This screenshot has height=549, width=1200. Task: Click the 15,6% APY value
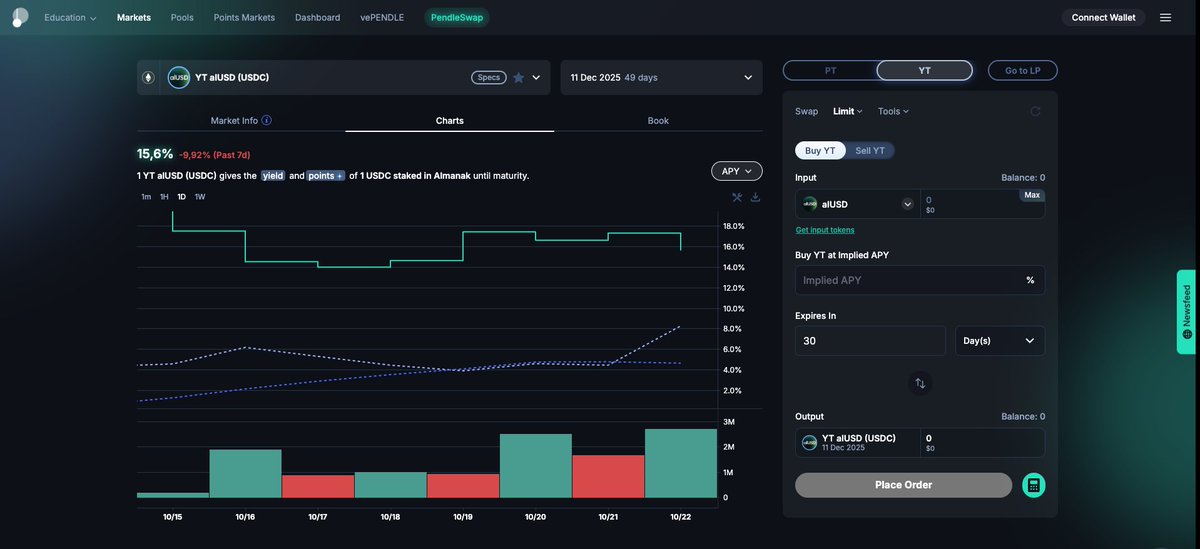(x=155, y=154)
